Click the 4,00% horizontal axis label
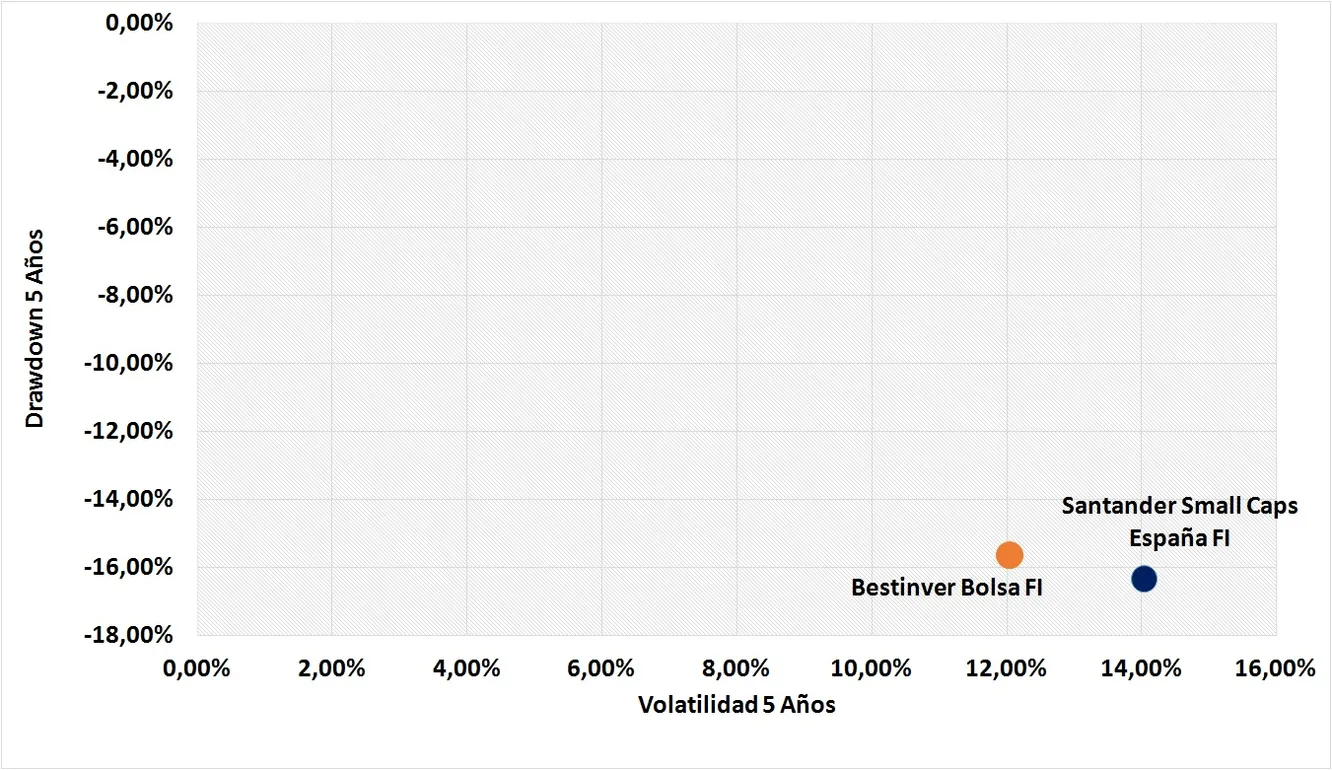Image resolution: width=1332 pixels, height=770 pixels. tap(466, 669)
